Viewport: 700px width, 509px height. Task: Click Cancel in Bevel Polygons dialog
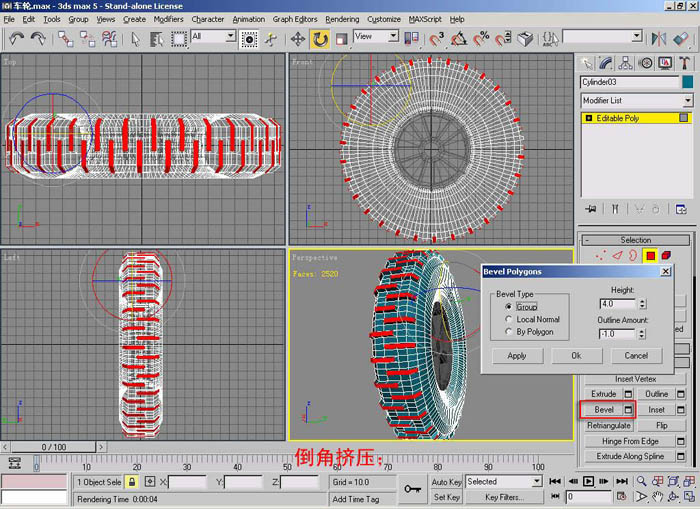coord(636,356)
